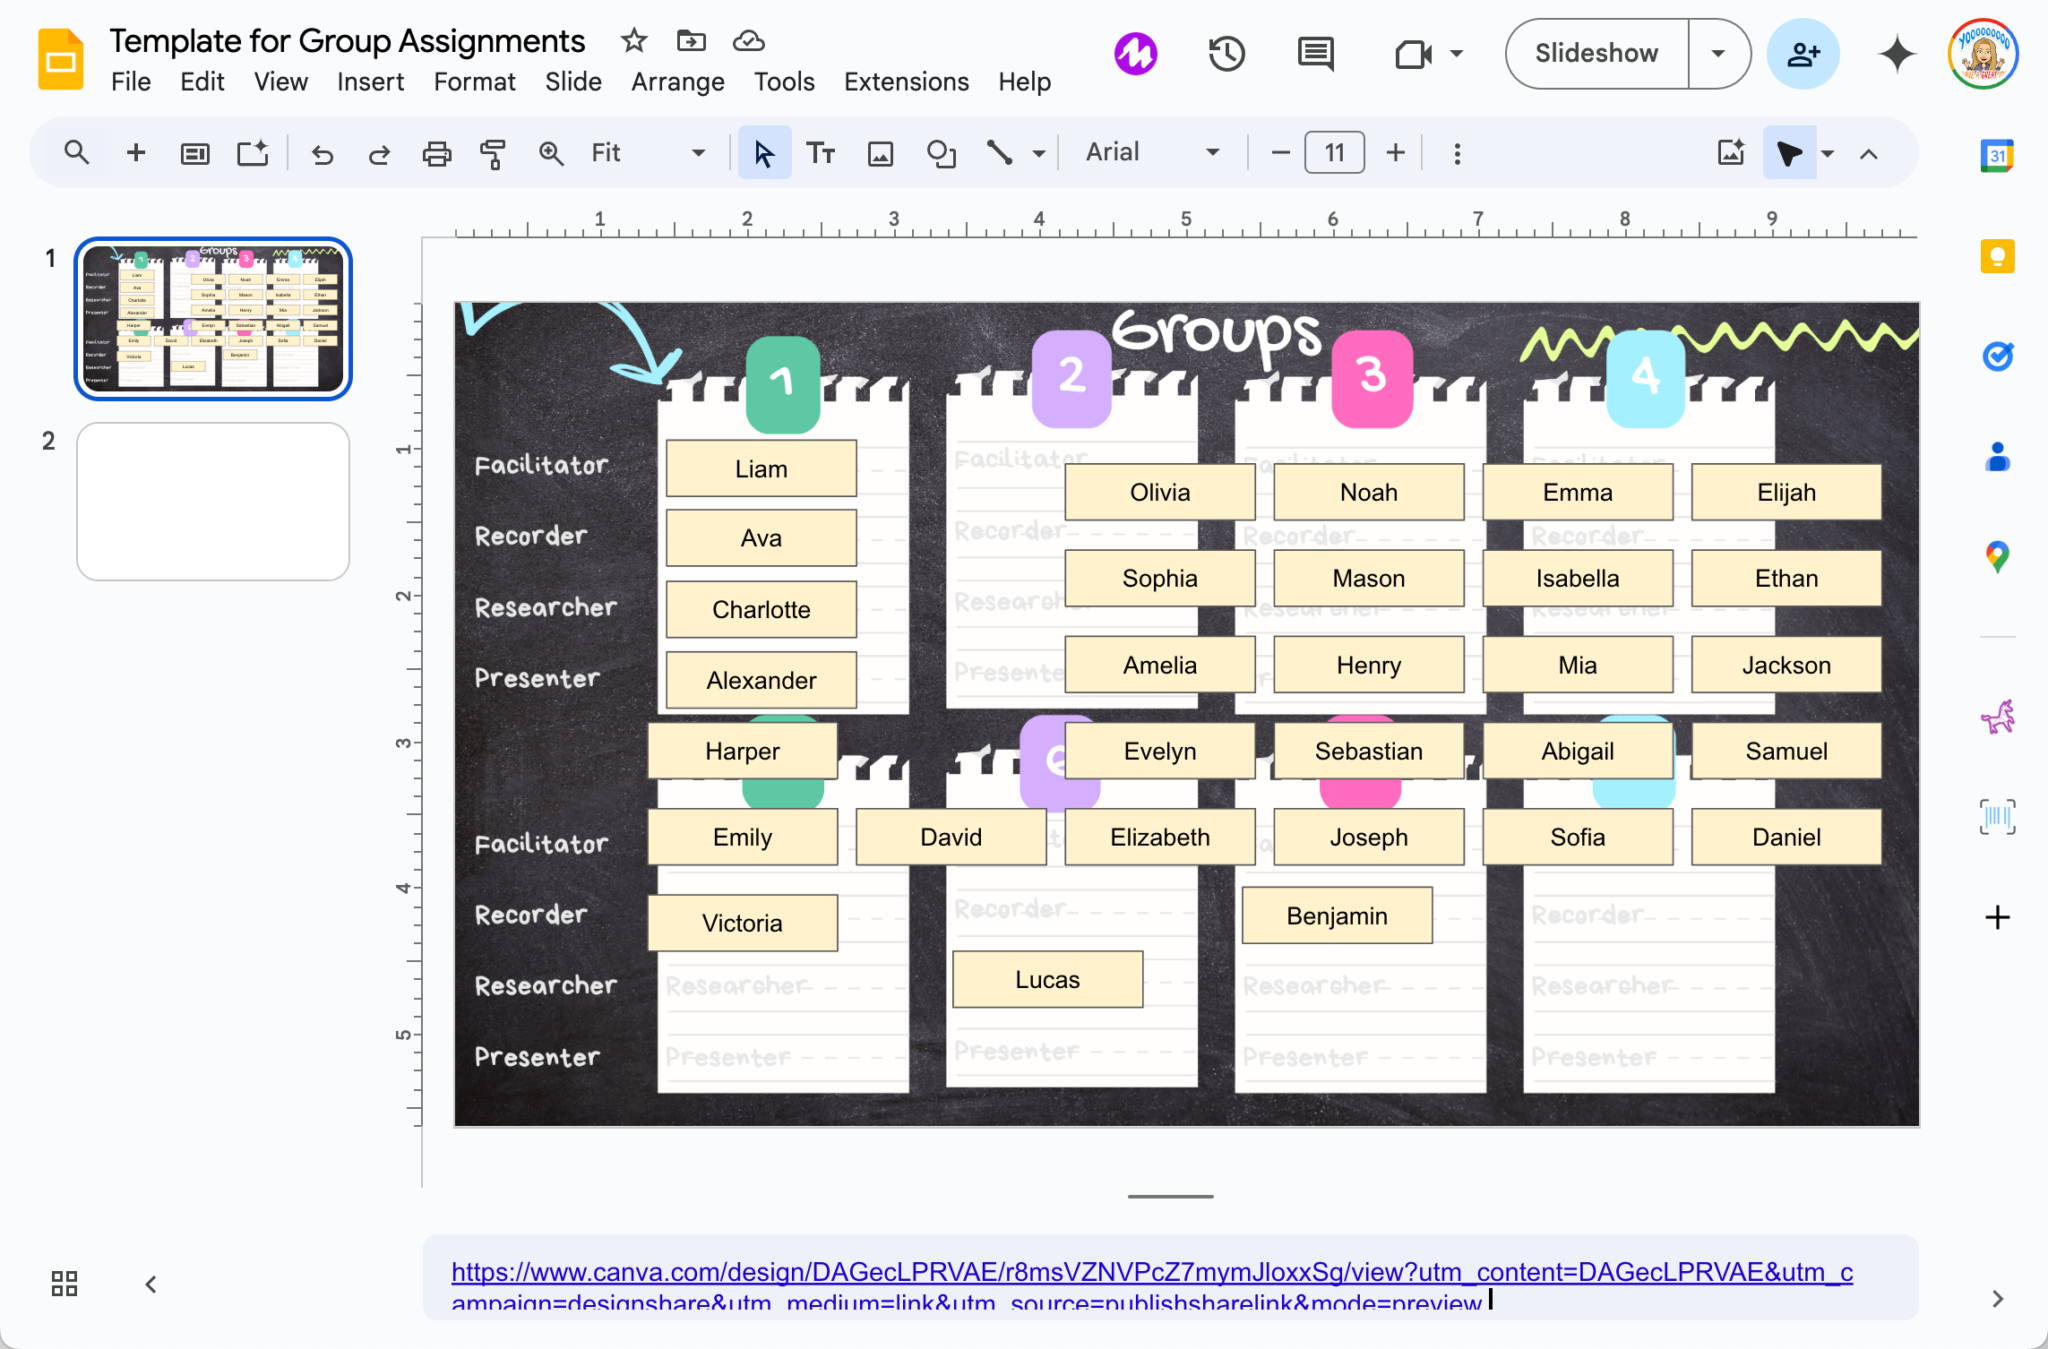Search the menus magnifier icon
The width and height of the screenshot is (2048, 1349).
tap(76, 153)
